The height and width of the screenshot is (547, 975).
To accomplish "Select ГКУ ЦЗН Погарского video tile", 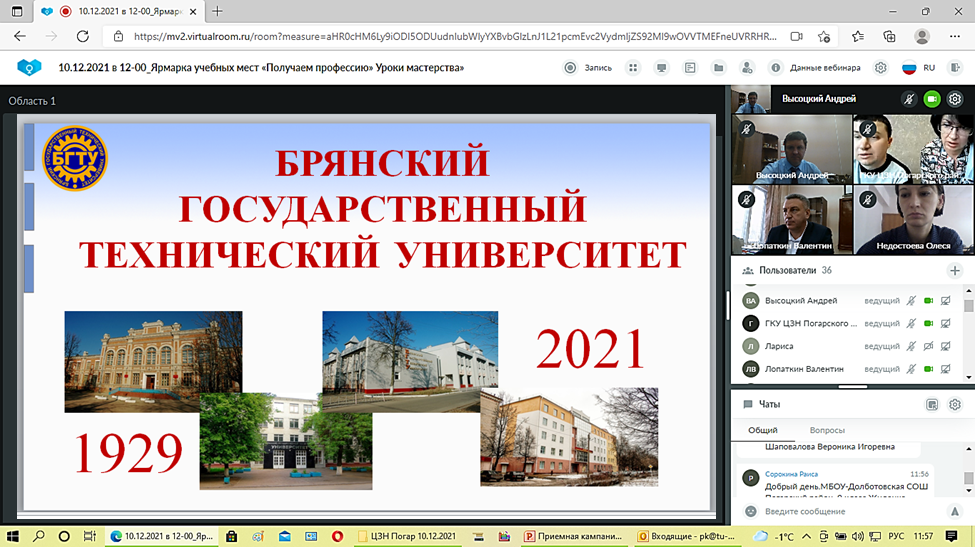I will pyautogui.click(x=913, y=149).
